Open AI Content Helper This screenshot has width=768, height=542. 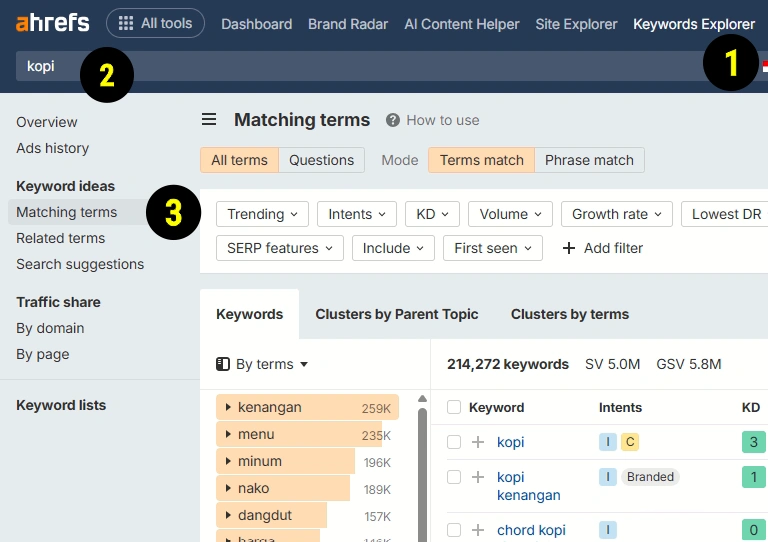(461, 24)
